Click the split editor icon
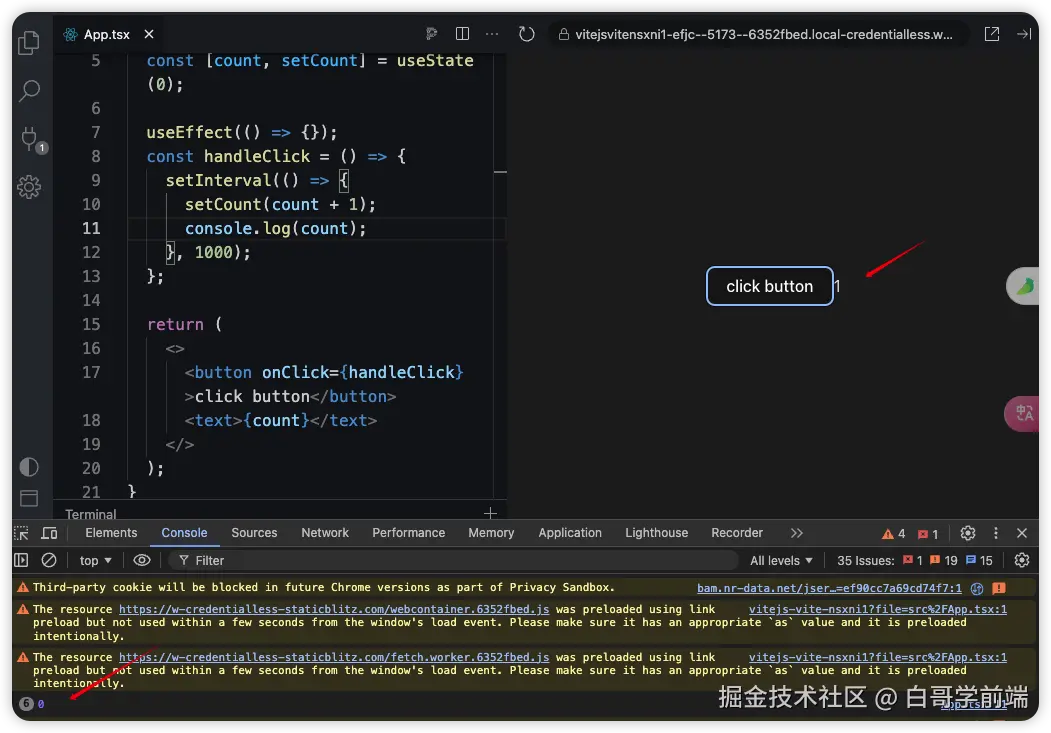This screenshot has height=733, width=1051. click(462, 34)
